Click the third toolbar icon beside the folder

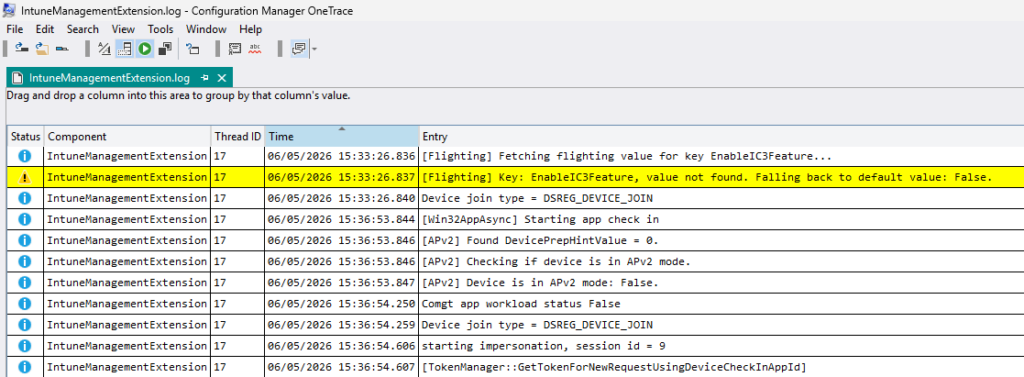(x=63, y=48)
